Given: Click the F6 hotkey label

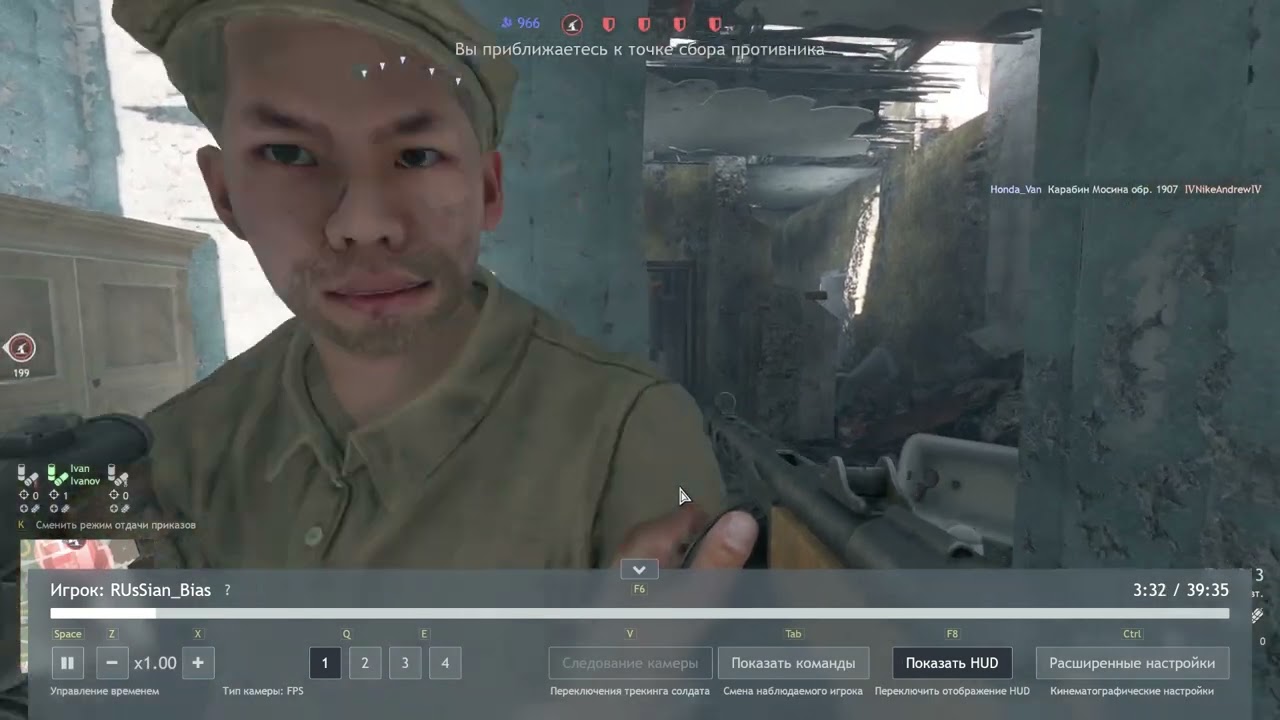Looking at the screenshot, I should 639,589.
